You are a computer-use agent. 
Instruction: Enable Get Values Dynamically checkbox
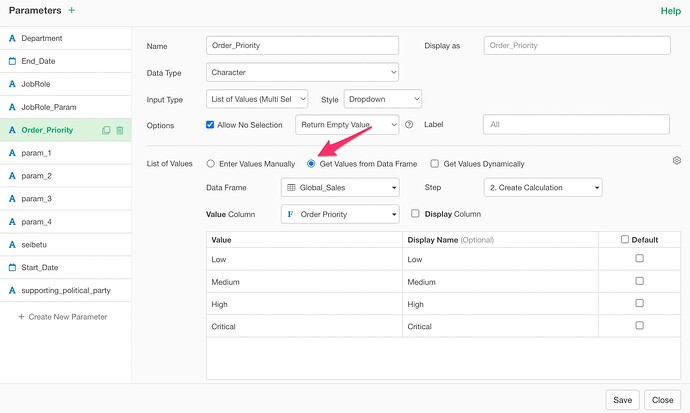click(434, 164)
